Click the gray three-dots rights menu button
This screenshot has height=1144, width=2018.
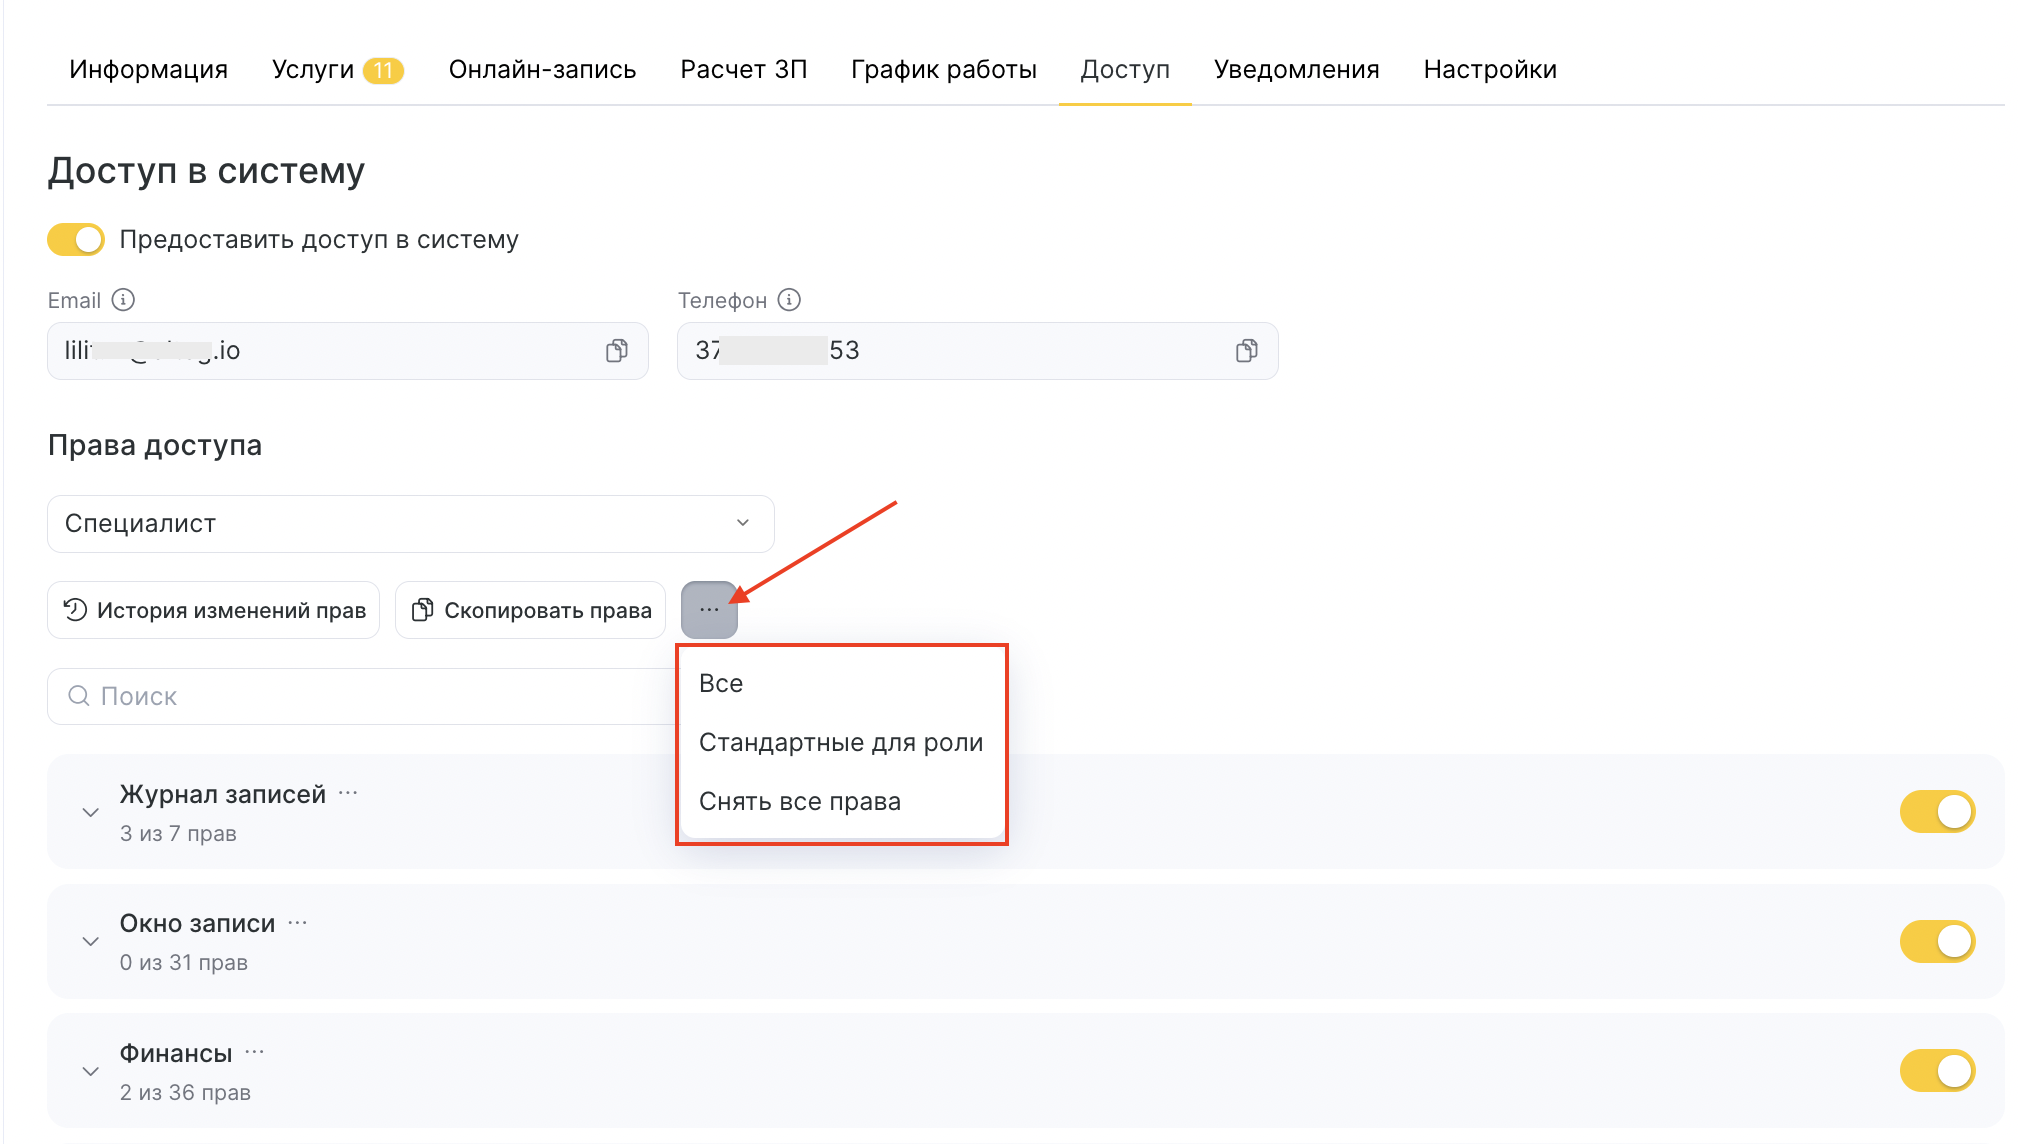tap(709, 610)
